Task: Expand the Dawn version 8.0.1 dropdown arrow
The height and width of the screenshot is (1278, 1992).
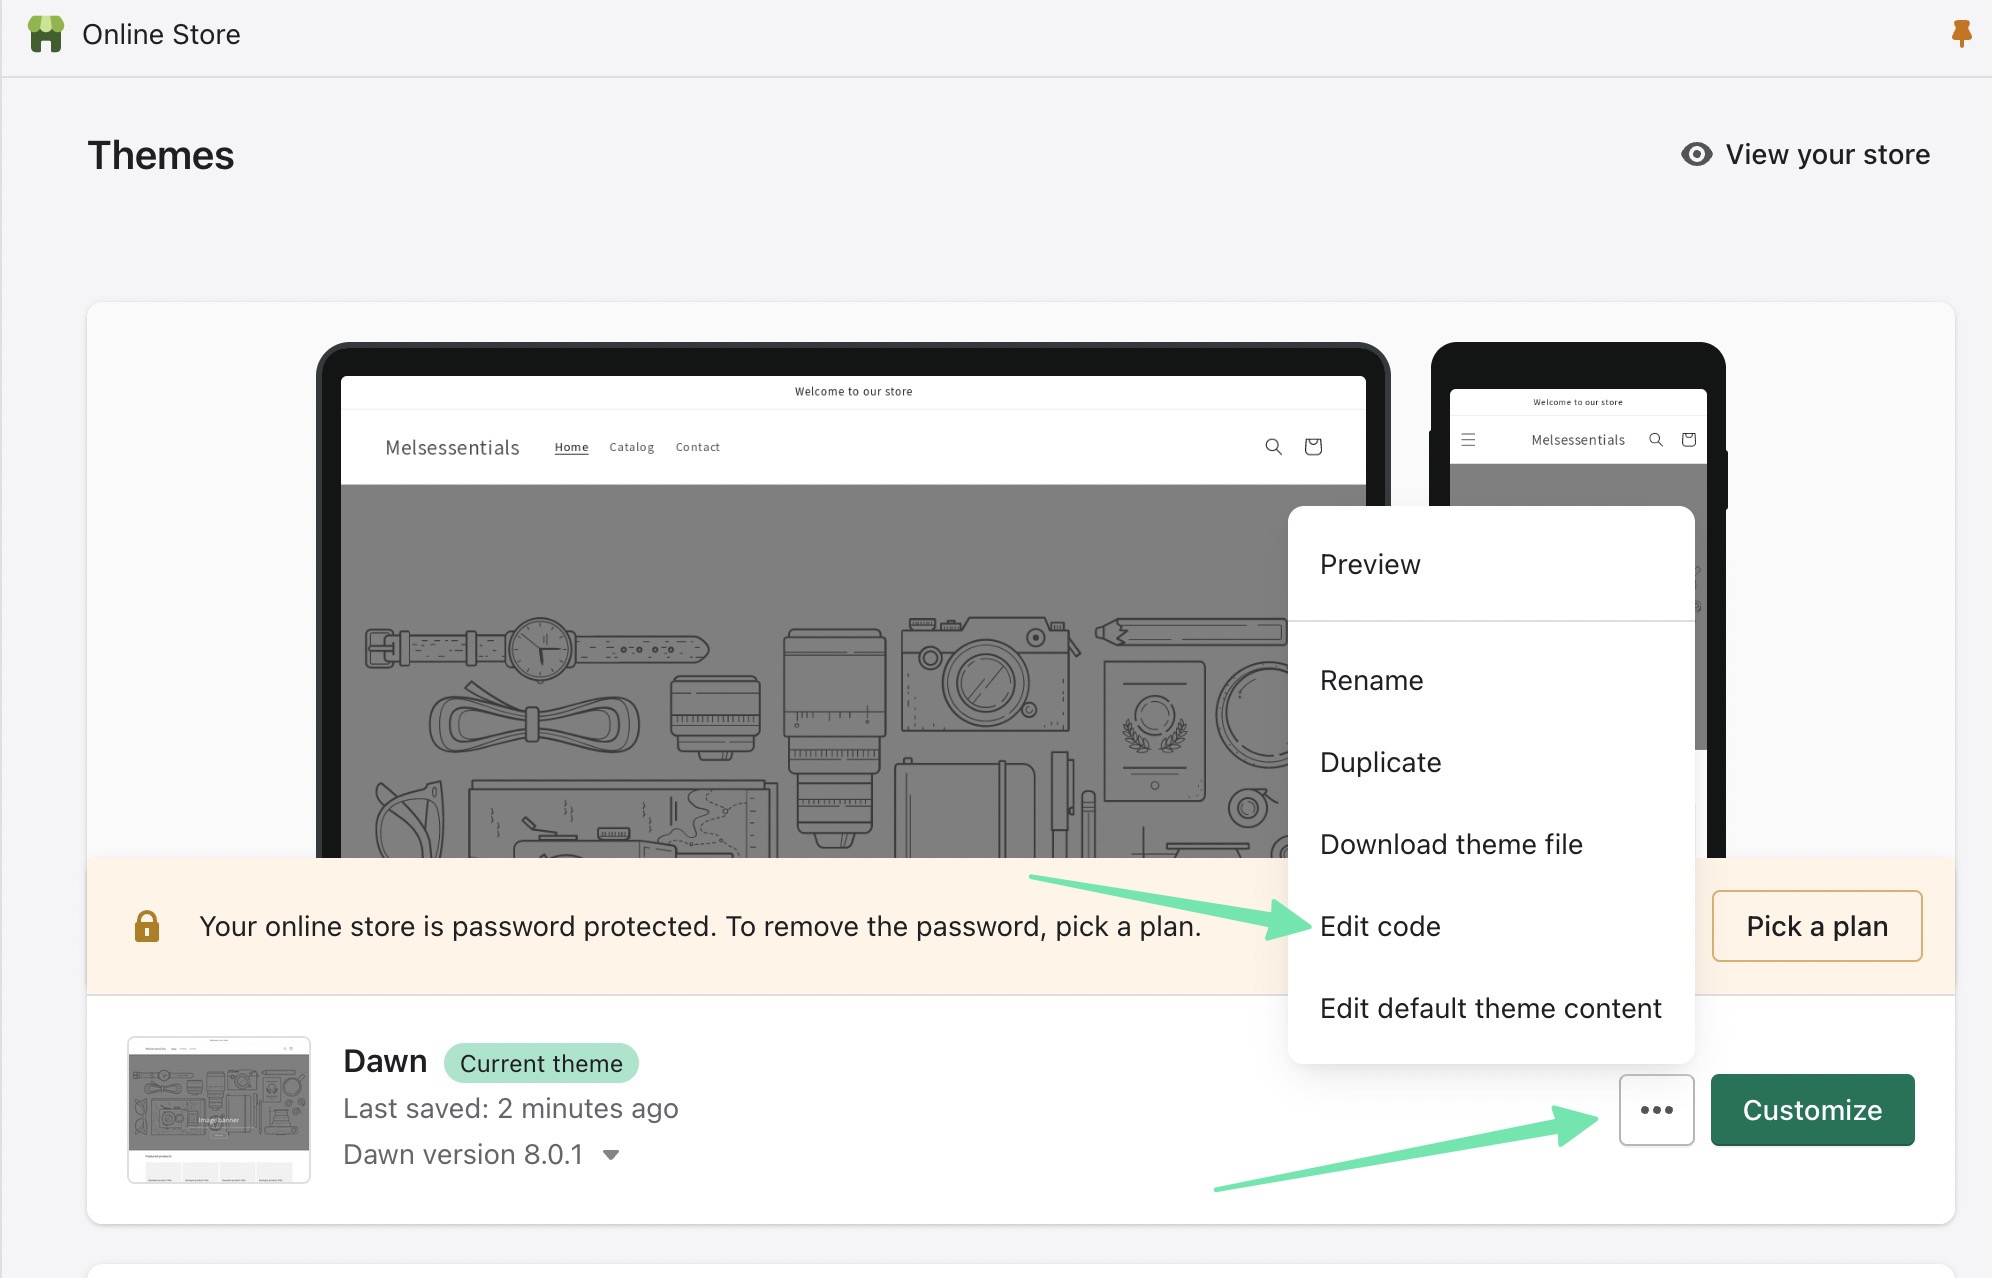Action: coord(611,1155)
